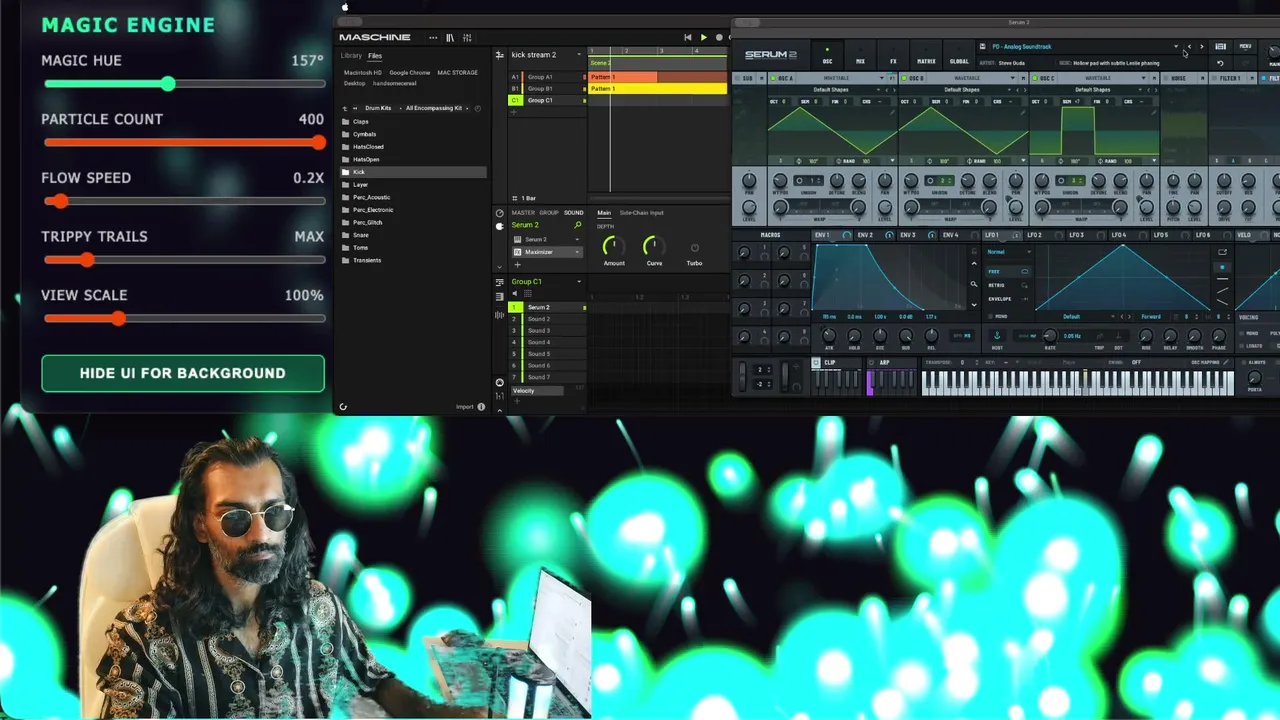The width and height of the screenshot is (1280, 720).
Task: Click the info icon beside Import
Action: point(481,407)
